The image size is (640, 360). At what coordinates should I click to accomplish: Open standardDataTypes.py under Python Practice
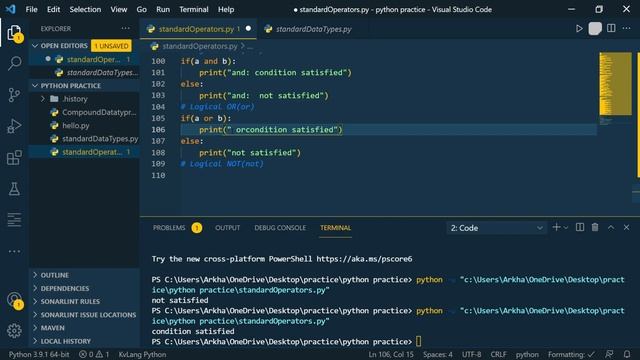[x=100, y=138]
